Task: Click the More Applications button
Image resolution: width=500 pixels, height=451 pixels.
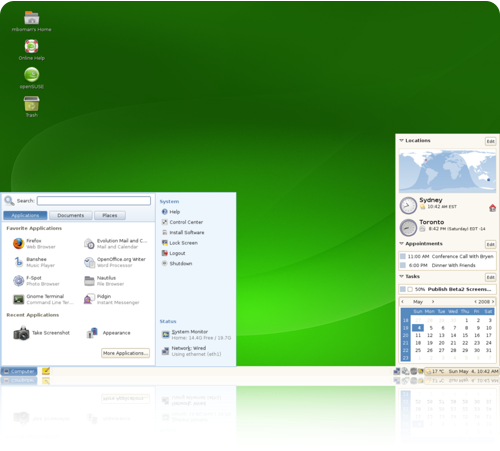Action: pos(125,353)
